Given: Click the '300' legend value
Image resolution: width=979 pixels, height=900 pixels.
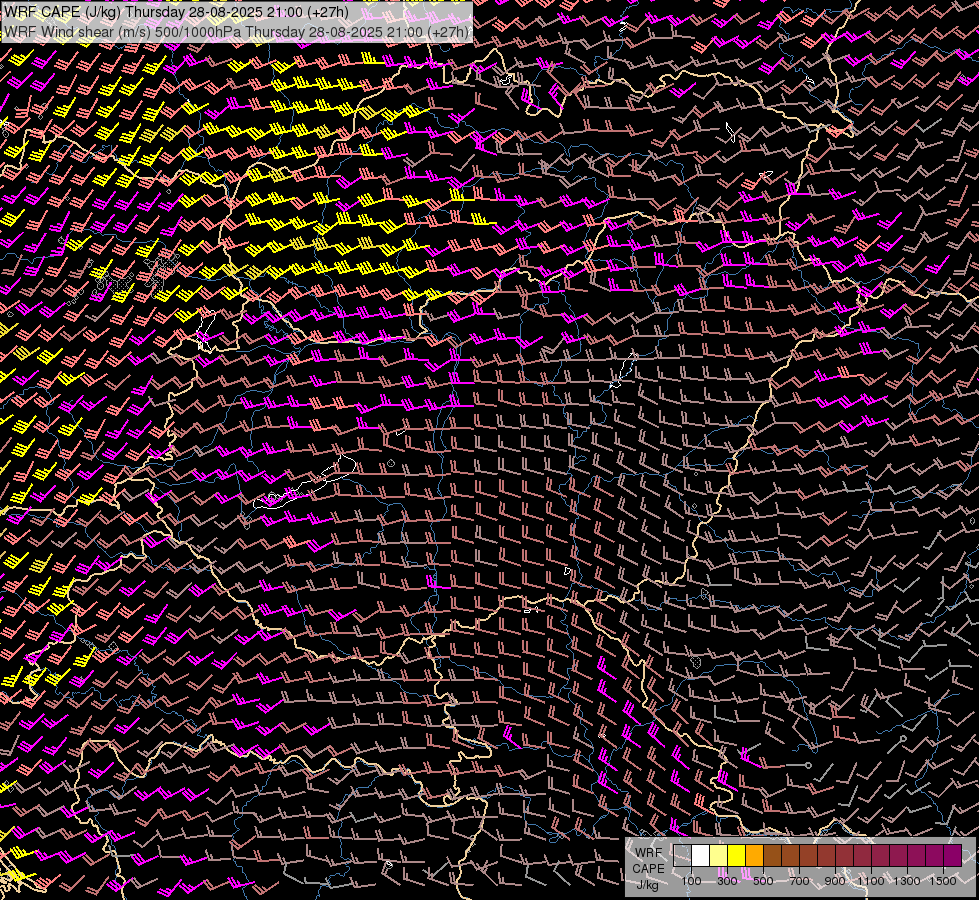Looking at the screenshot, I should (727, 881).
